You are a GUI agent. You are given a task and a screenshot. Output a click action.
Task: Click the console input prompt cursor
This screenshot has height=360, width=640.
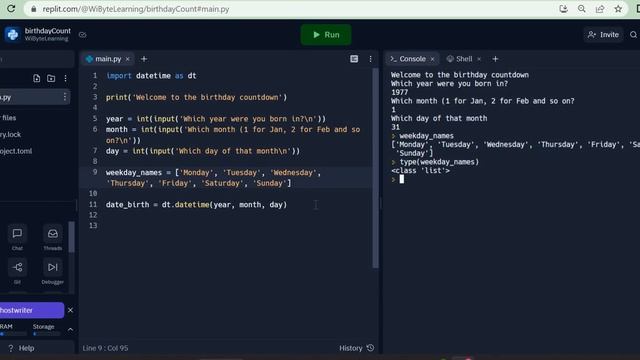point(402,179)
